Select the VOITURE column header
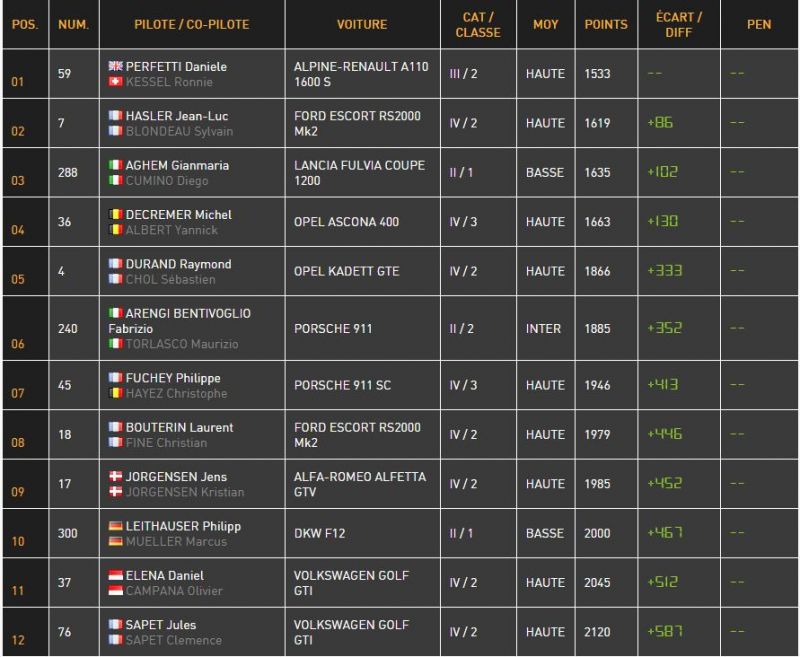Screen dimensions: 800x657 [362, 24]
